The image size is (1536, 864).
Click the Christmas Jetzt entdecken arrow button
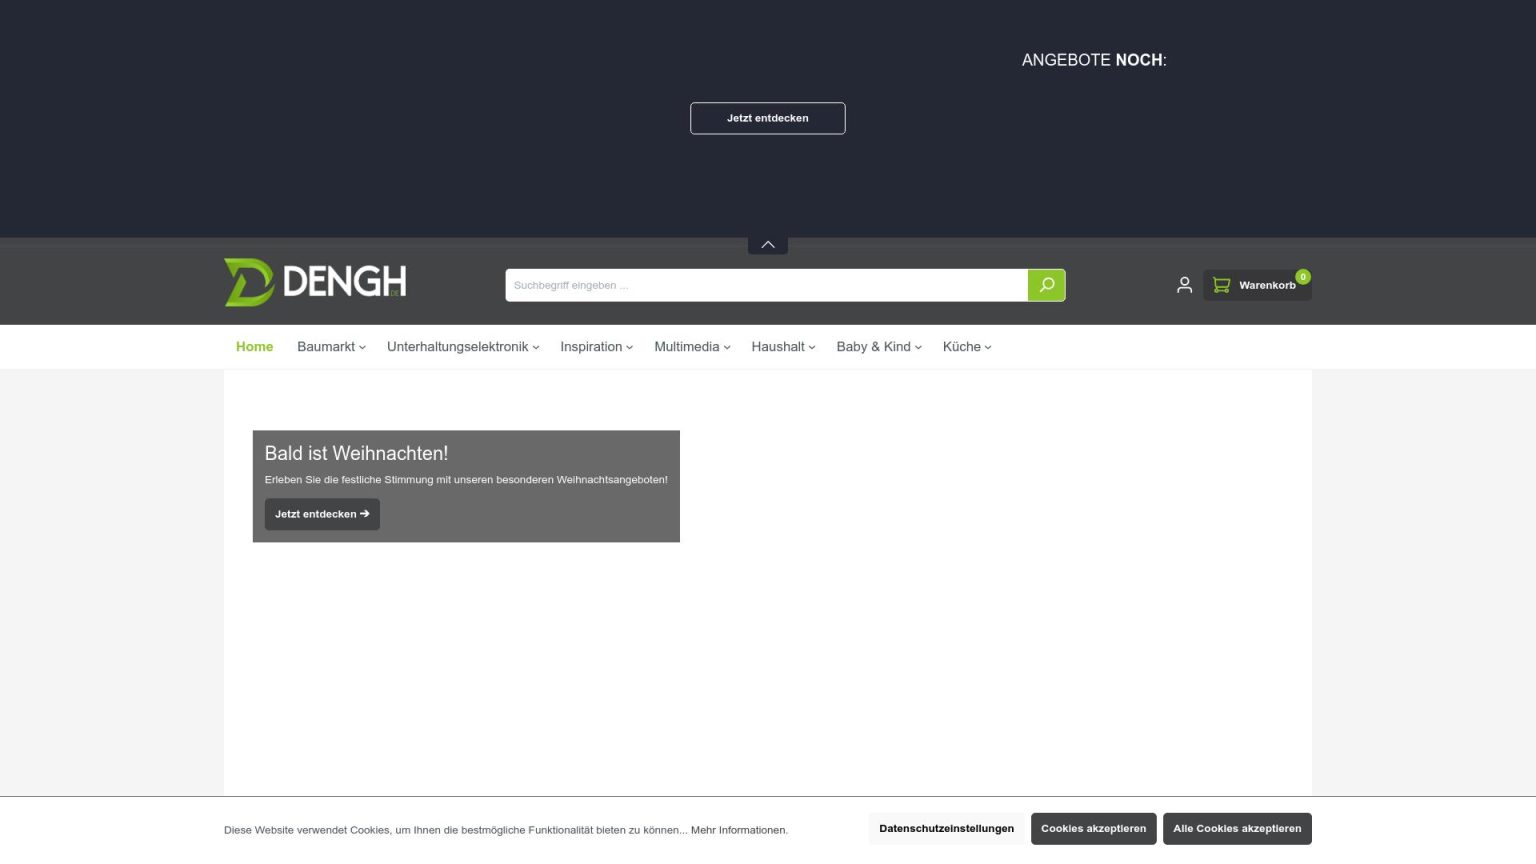322,514
